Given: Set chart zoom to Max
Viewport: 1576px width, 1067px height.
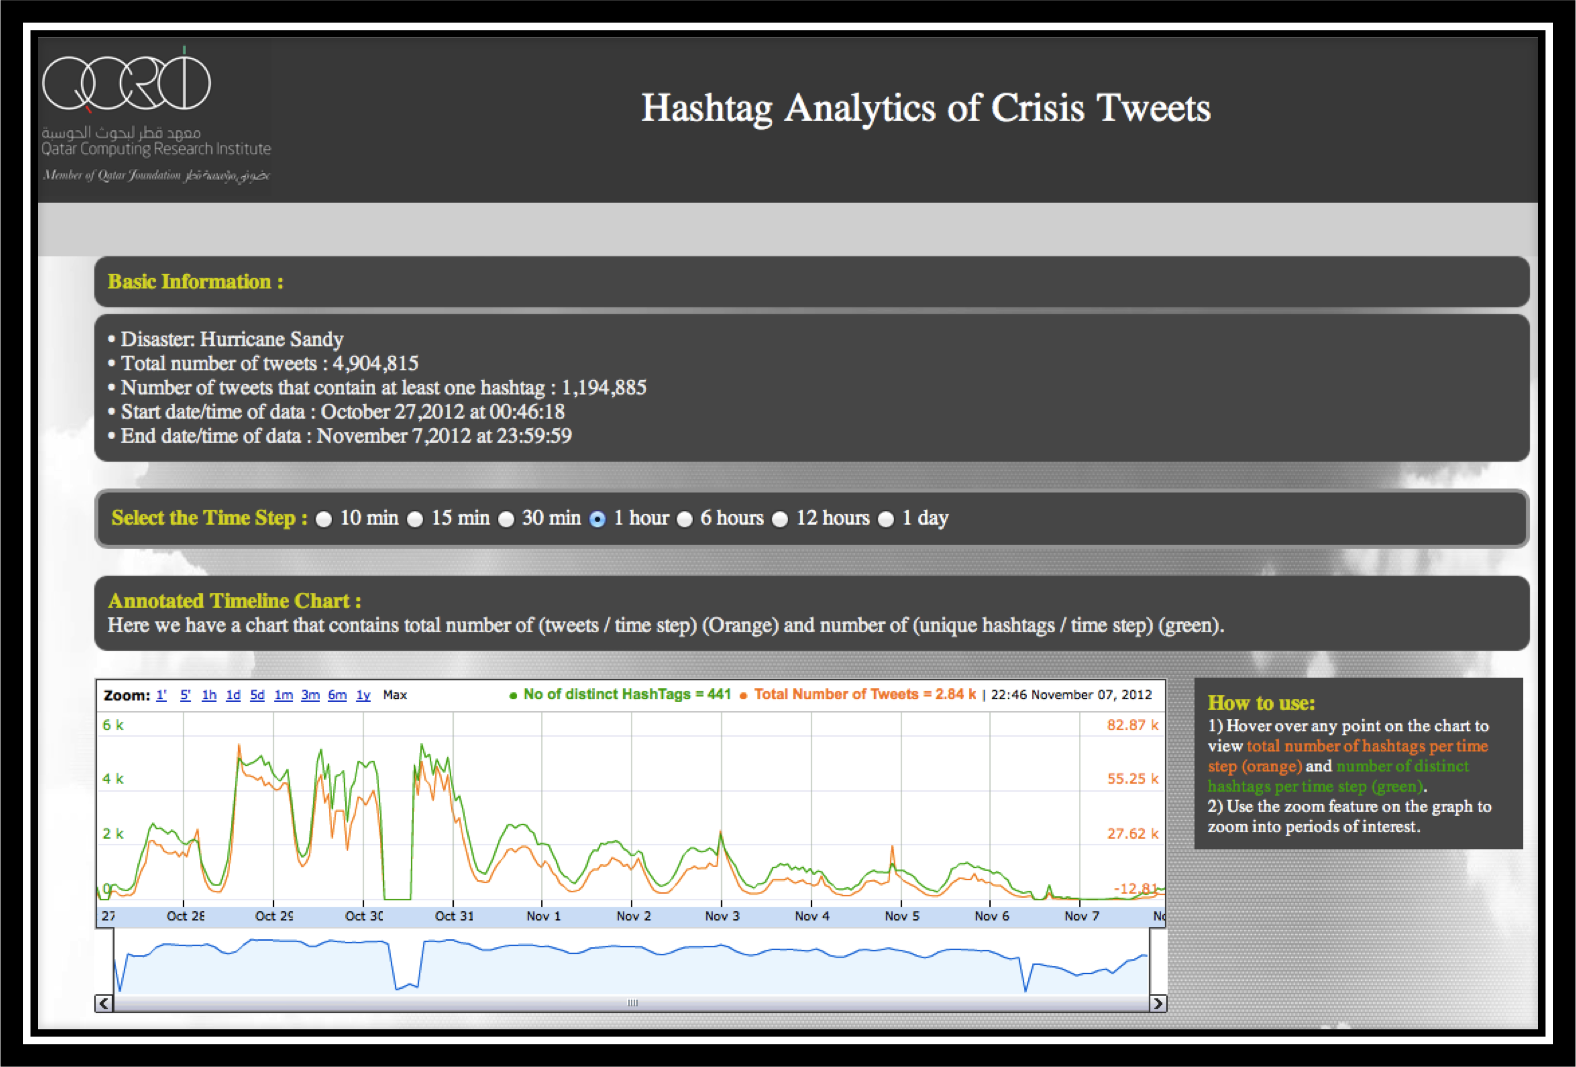Looking at the screenshot, I should click(395, 695).
